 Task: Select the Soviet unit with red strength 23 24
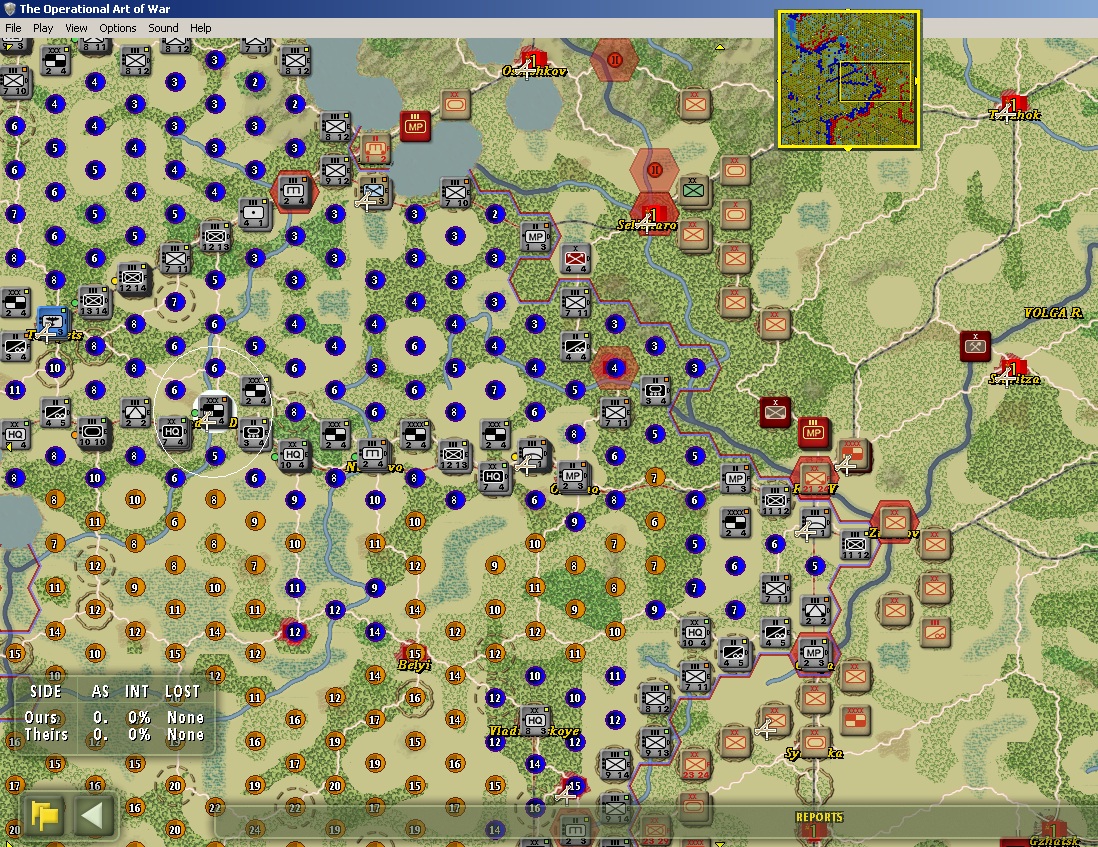pyautogui.click(x=695, y=764)
